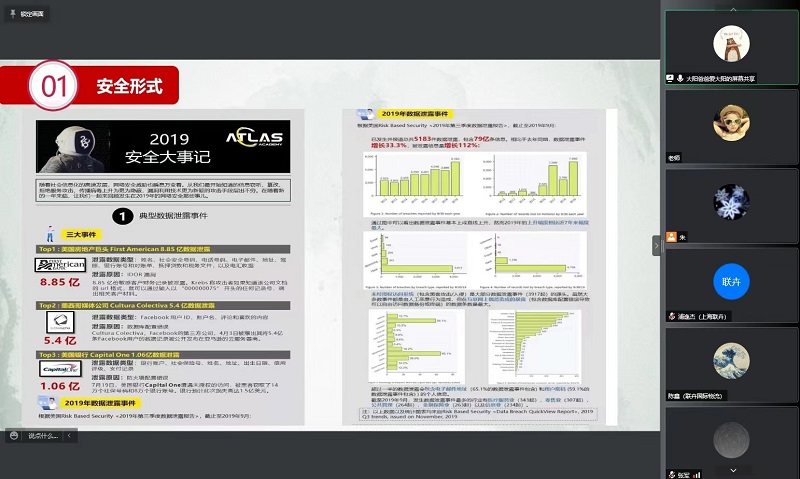Click the ATLAS Academy logo
This screenshot has height=479, width=800.
[254, 138]
